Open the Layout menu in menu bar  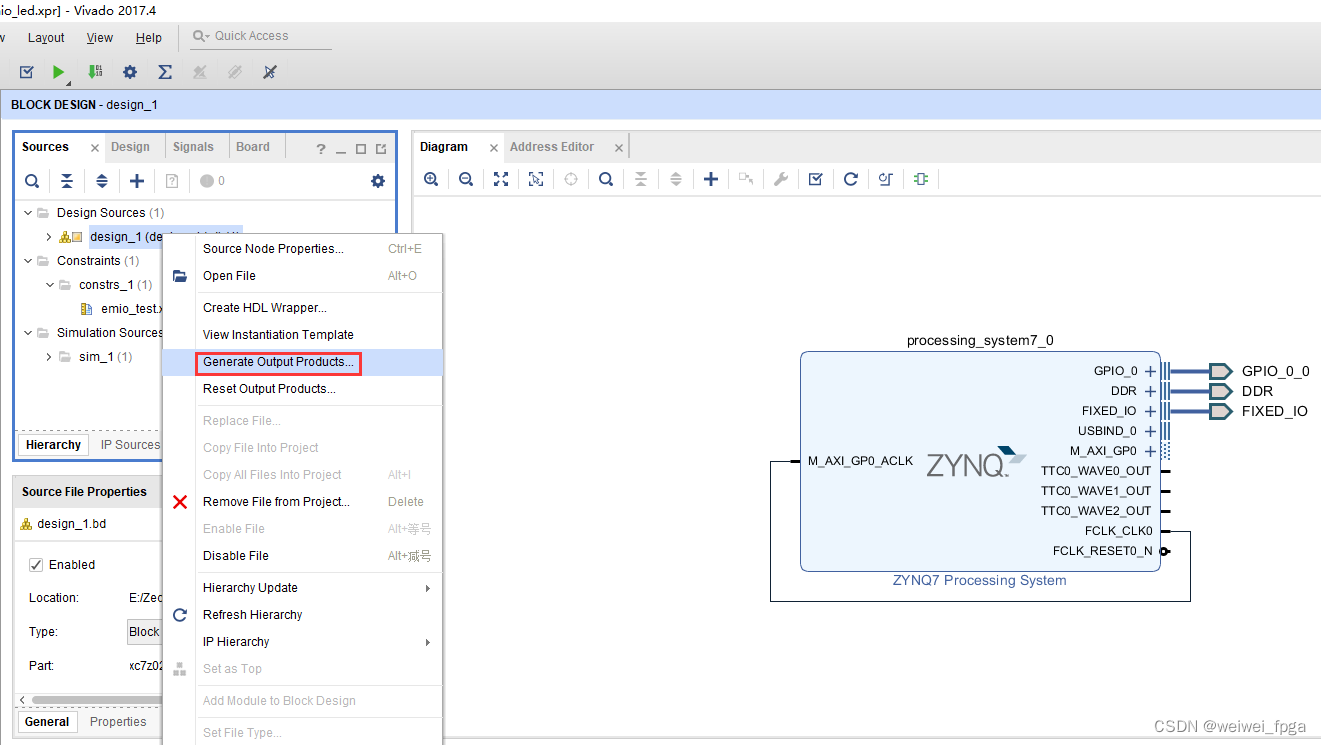[x=46, y=38]
